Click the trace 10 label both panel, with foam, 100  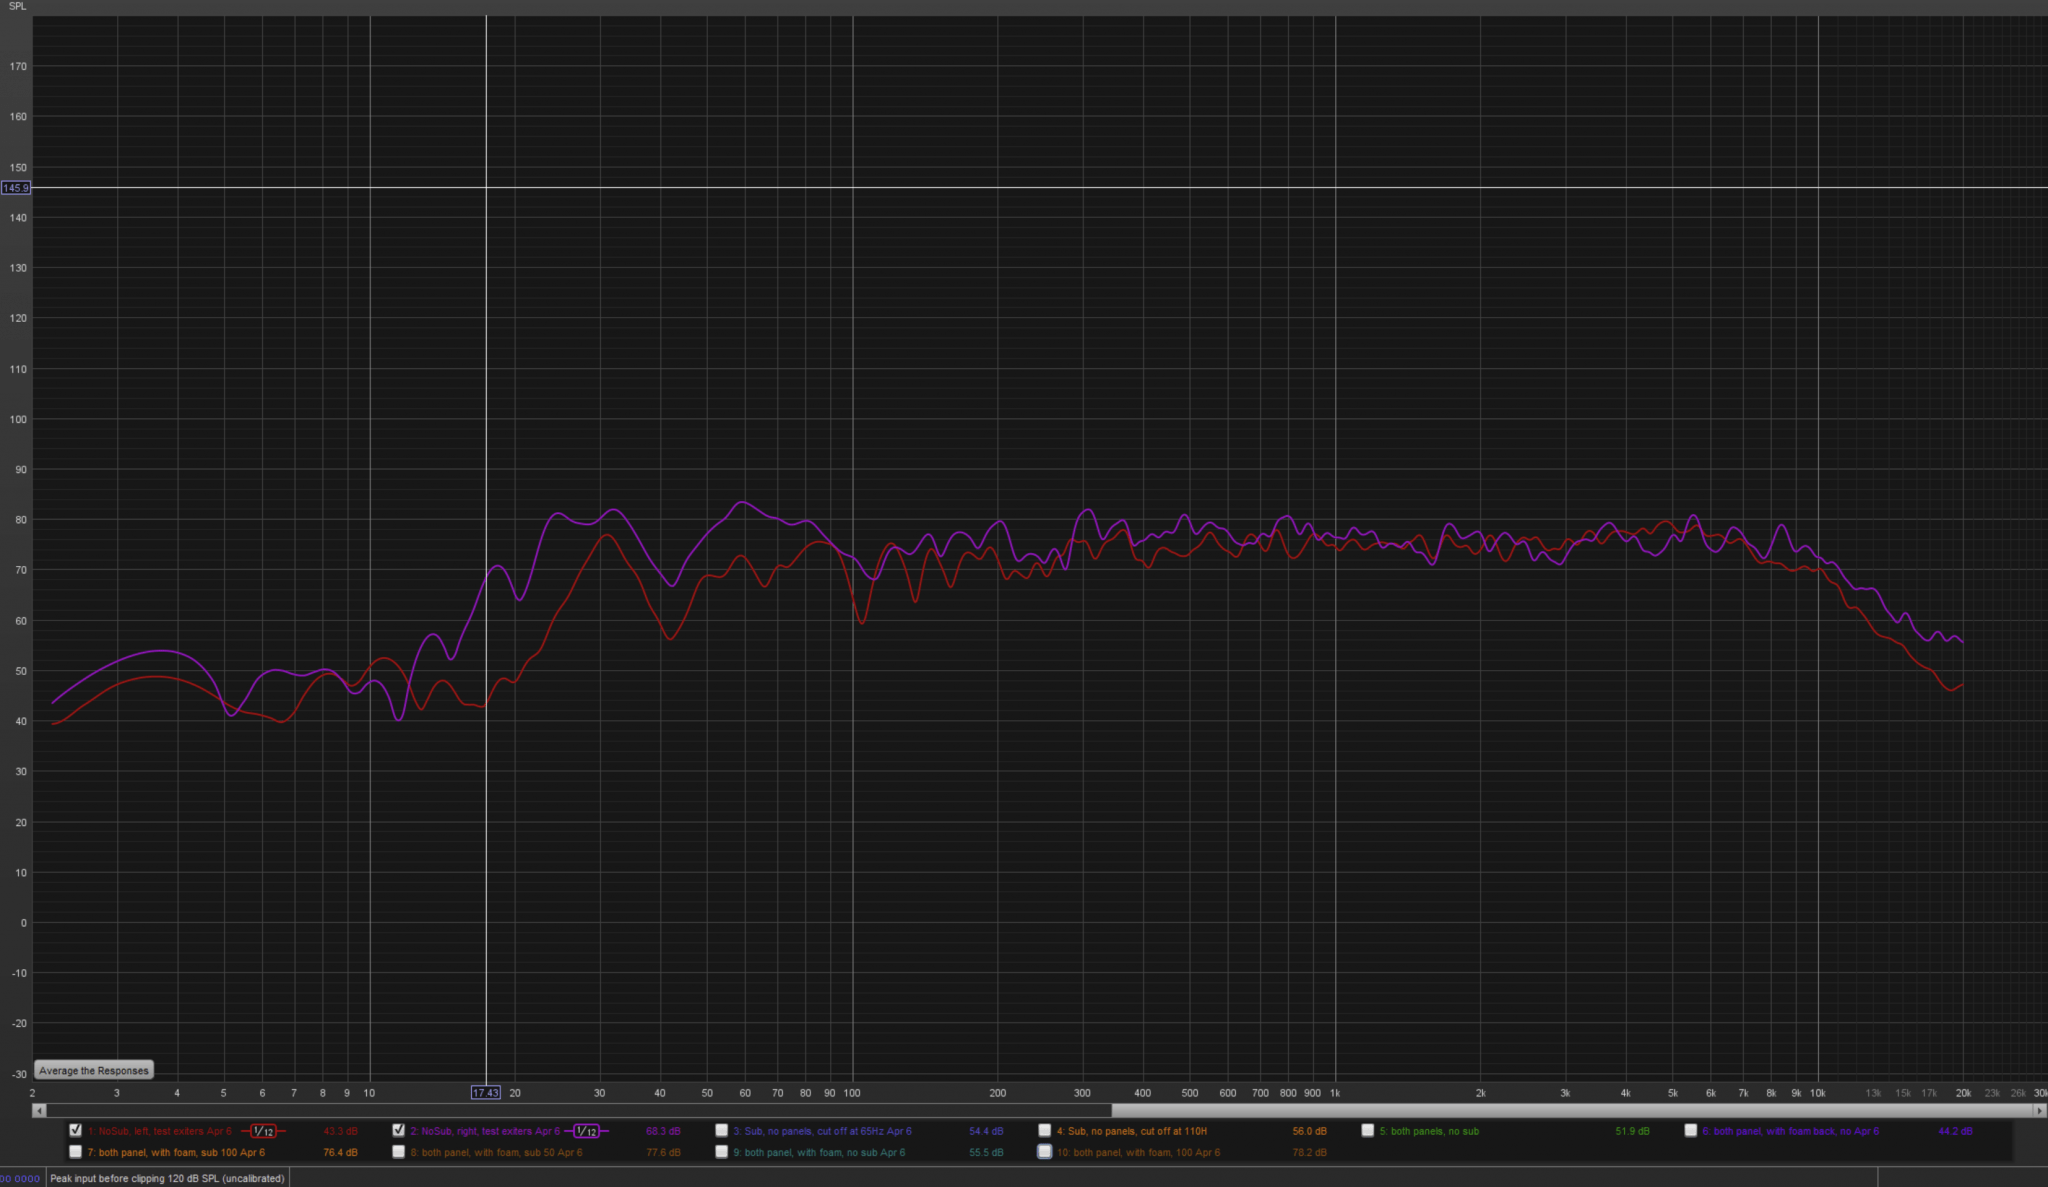1138,1153
